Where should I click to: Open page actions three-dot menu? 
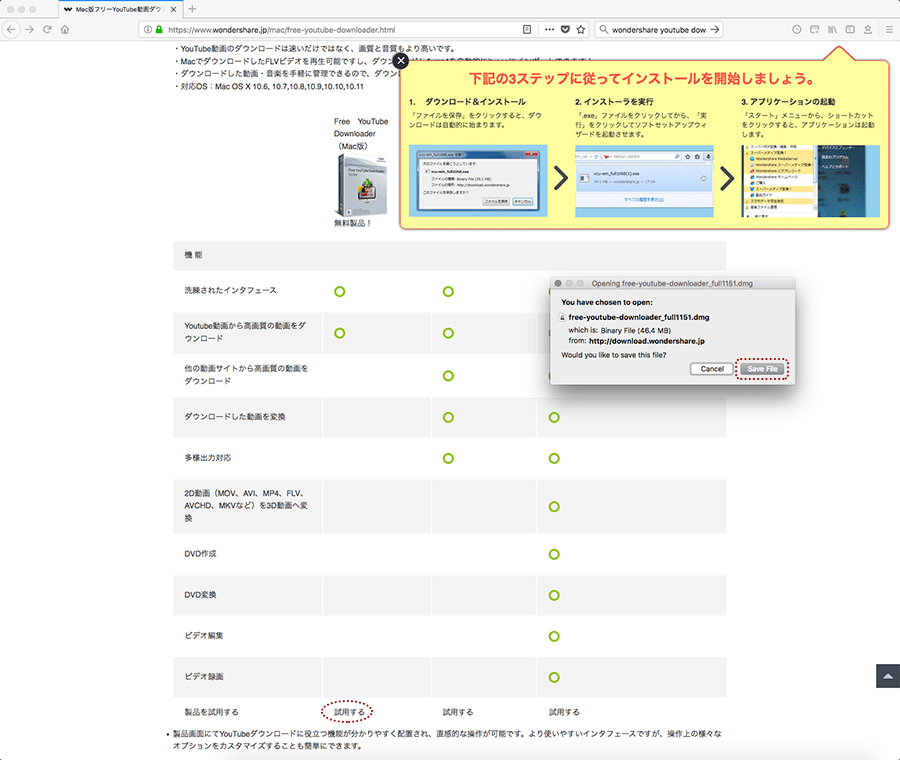[x=549, y=29]
